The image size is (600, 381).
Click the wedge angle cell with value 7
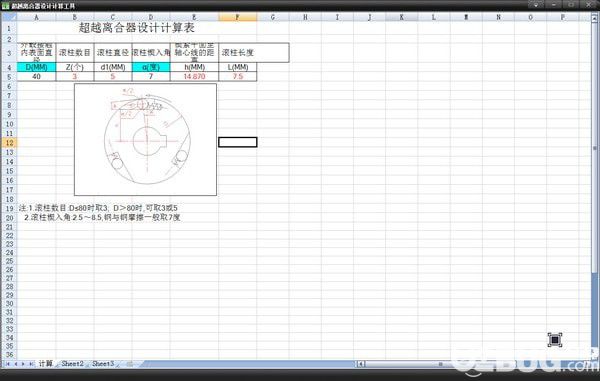tap(151, 77)
